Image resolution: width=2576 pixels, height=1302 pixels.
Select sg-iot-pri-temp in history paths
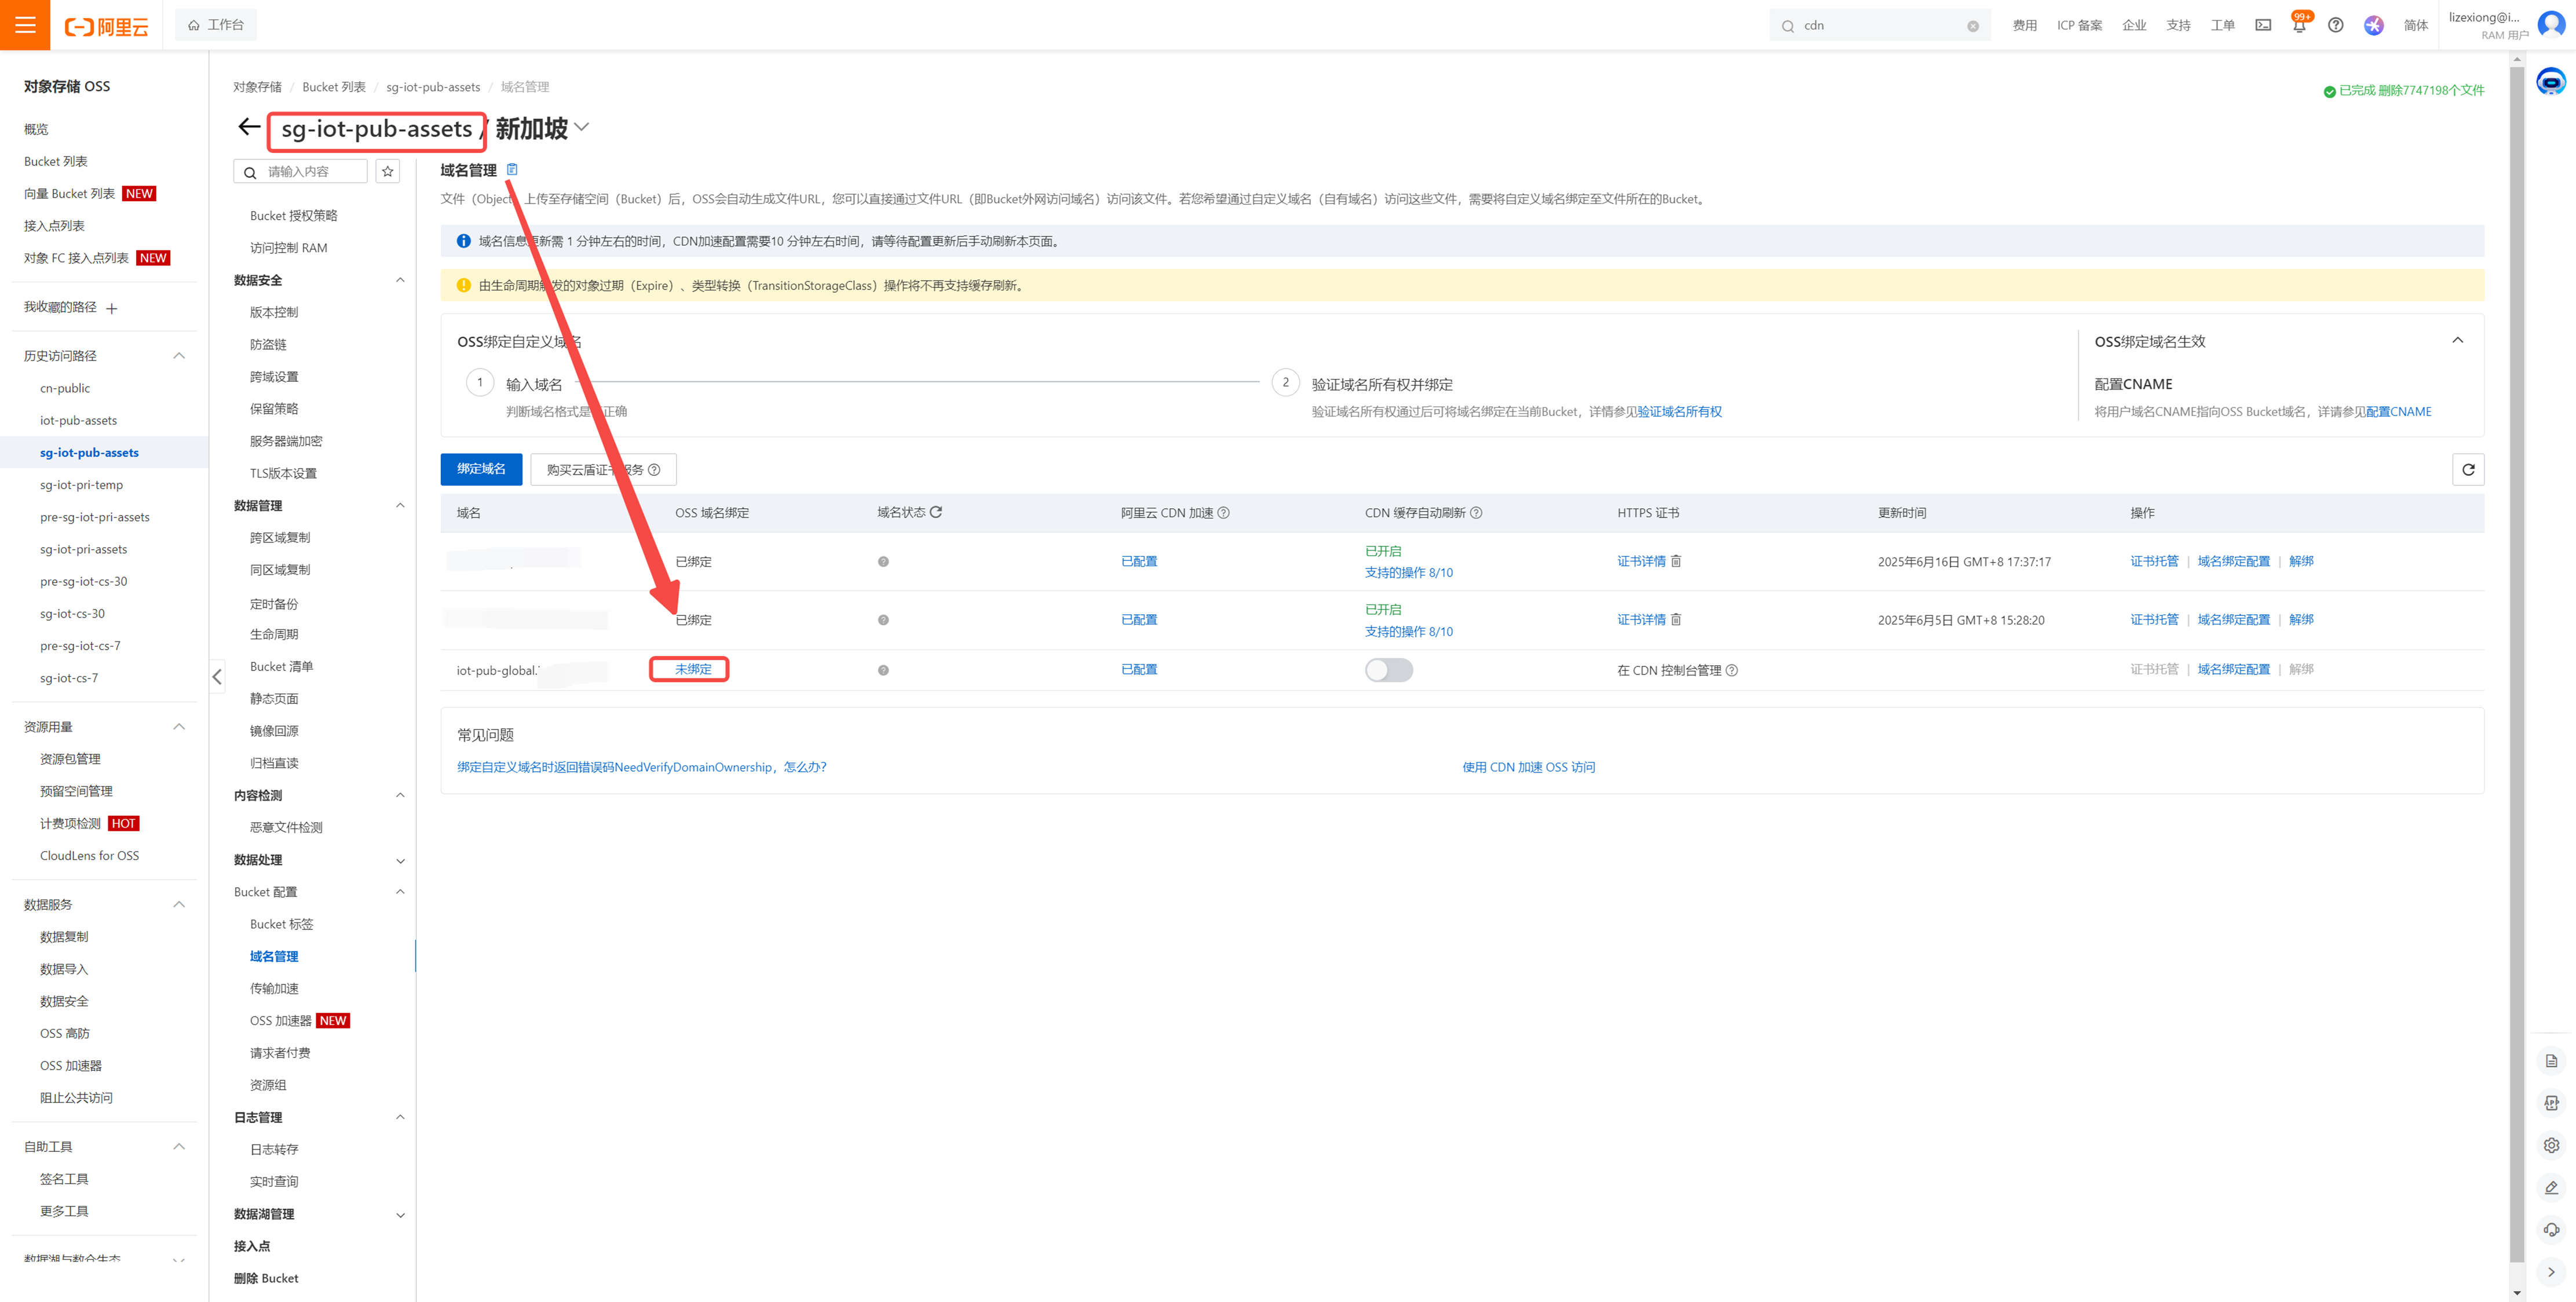pos(81,485)
